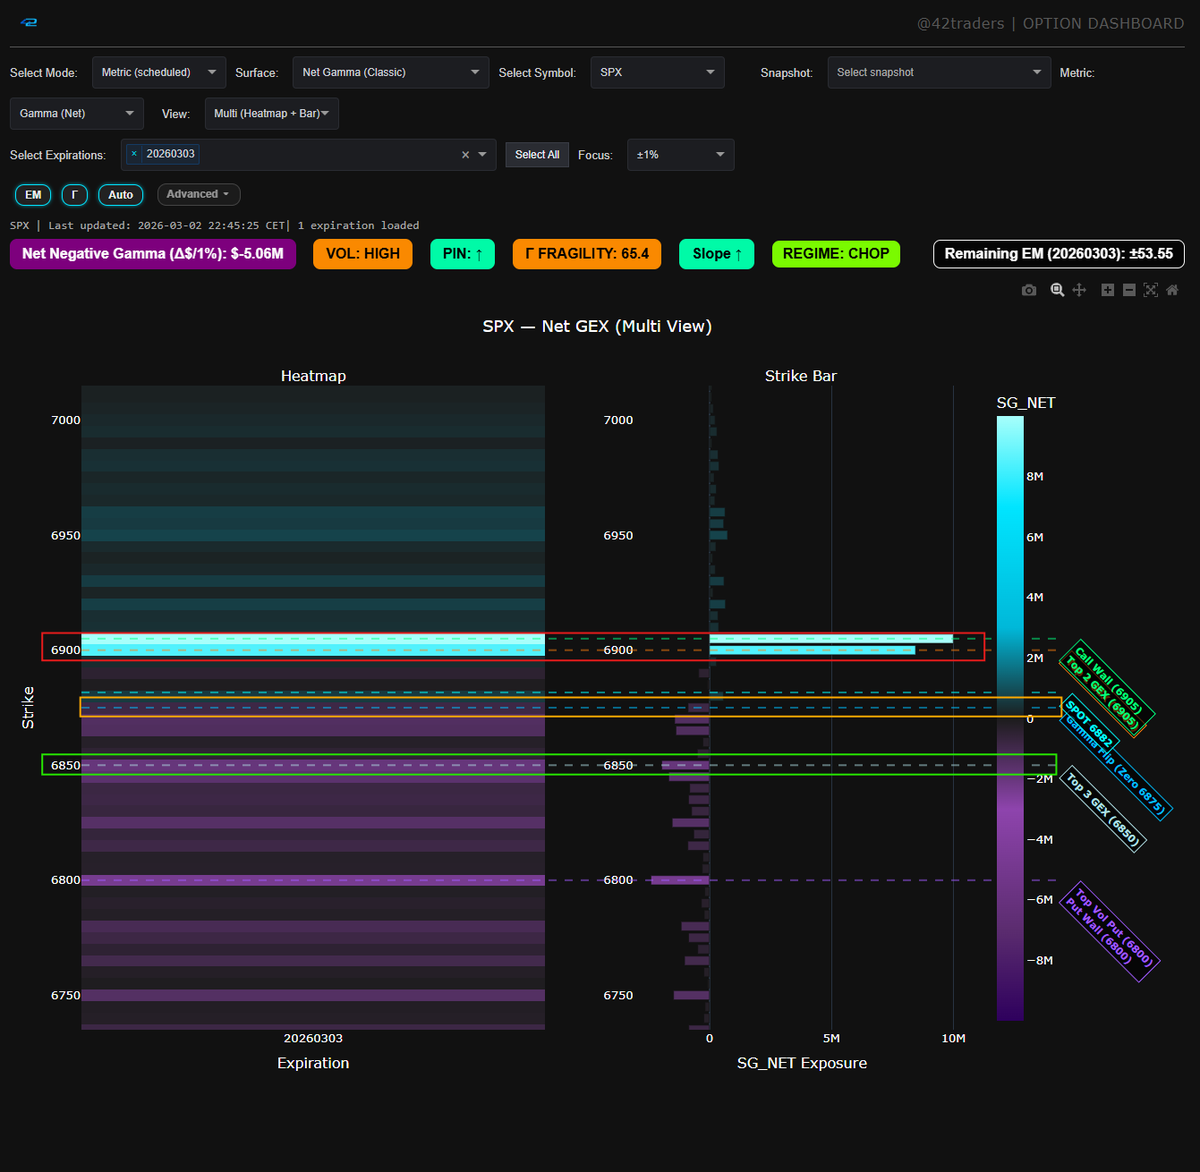
Task: Click the Zoom in plus icon
Action: point(1107,290)
